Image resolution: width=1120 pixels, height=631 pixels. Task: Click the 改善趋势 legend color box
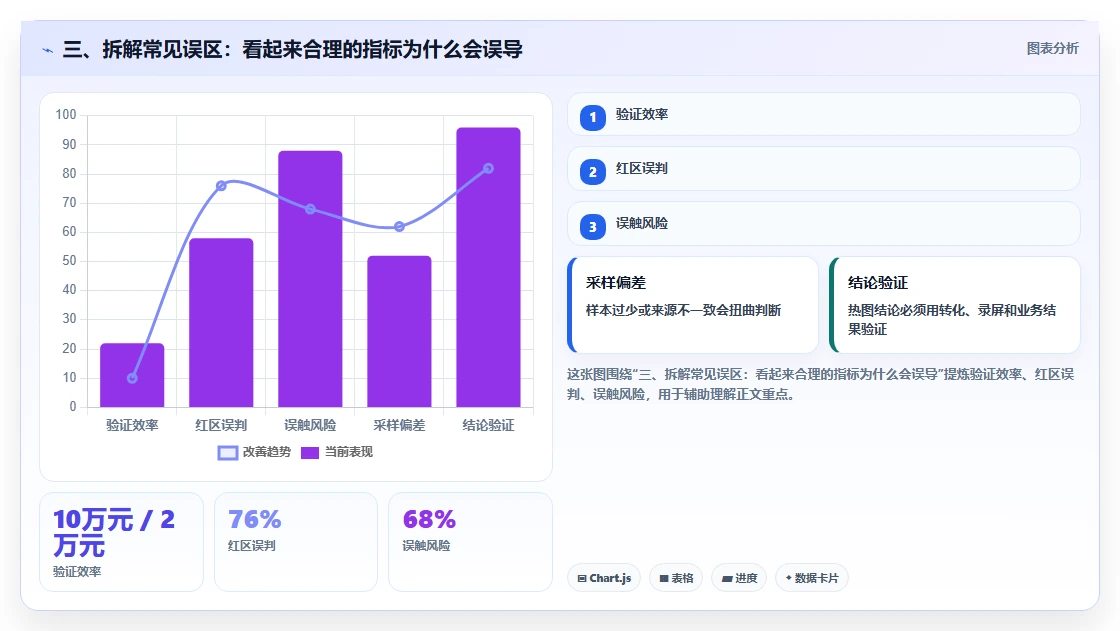click(x=228, y=453)
